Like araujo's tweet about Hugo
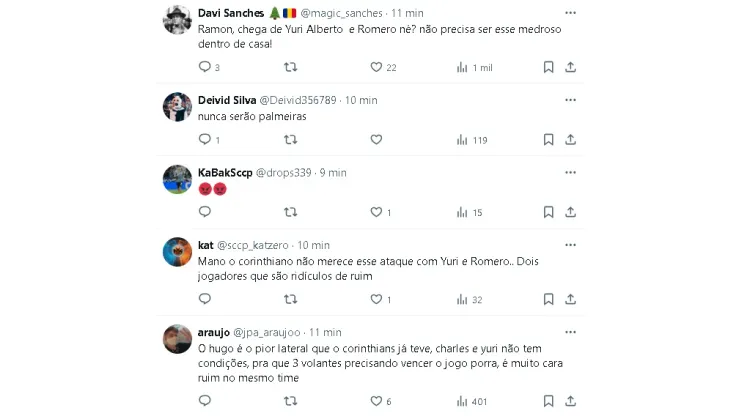The width and height of the screenshot is (740, 416). [377, 401]
